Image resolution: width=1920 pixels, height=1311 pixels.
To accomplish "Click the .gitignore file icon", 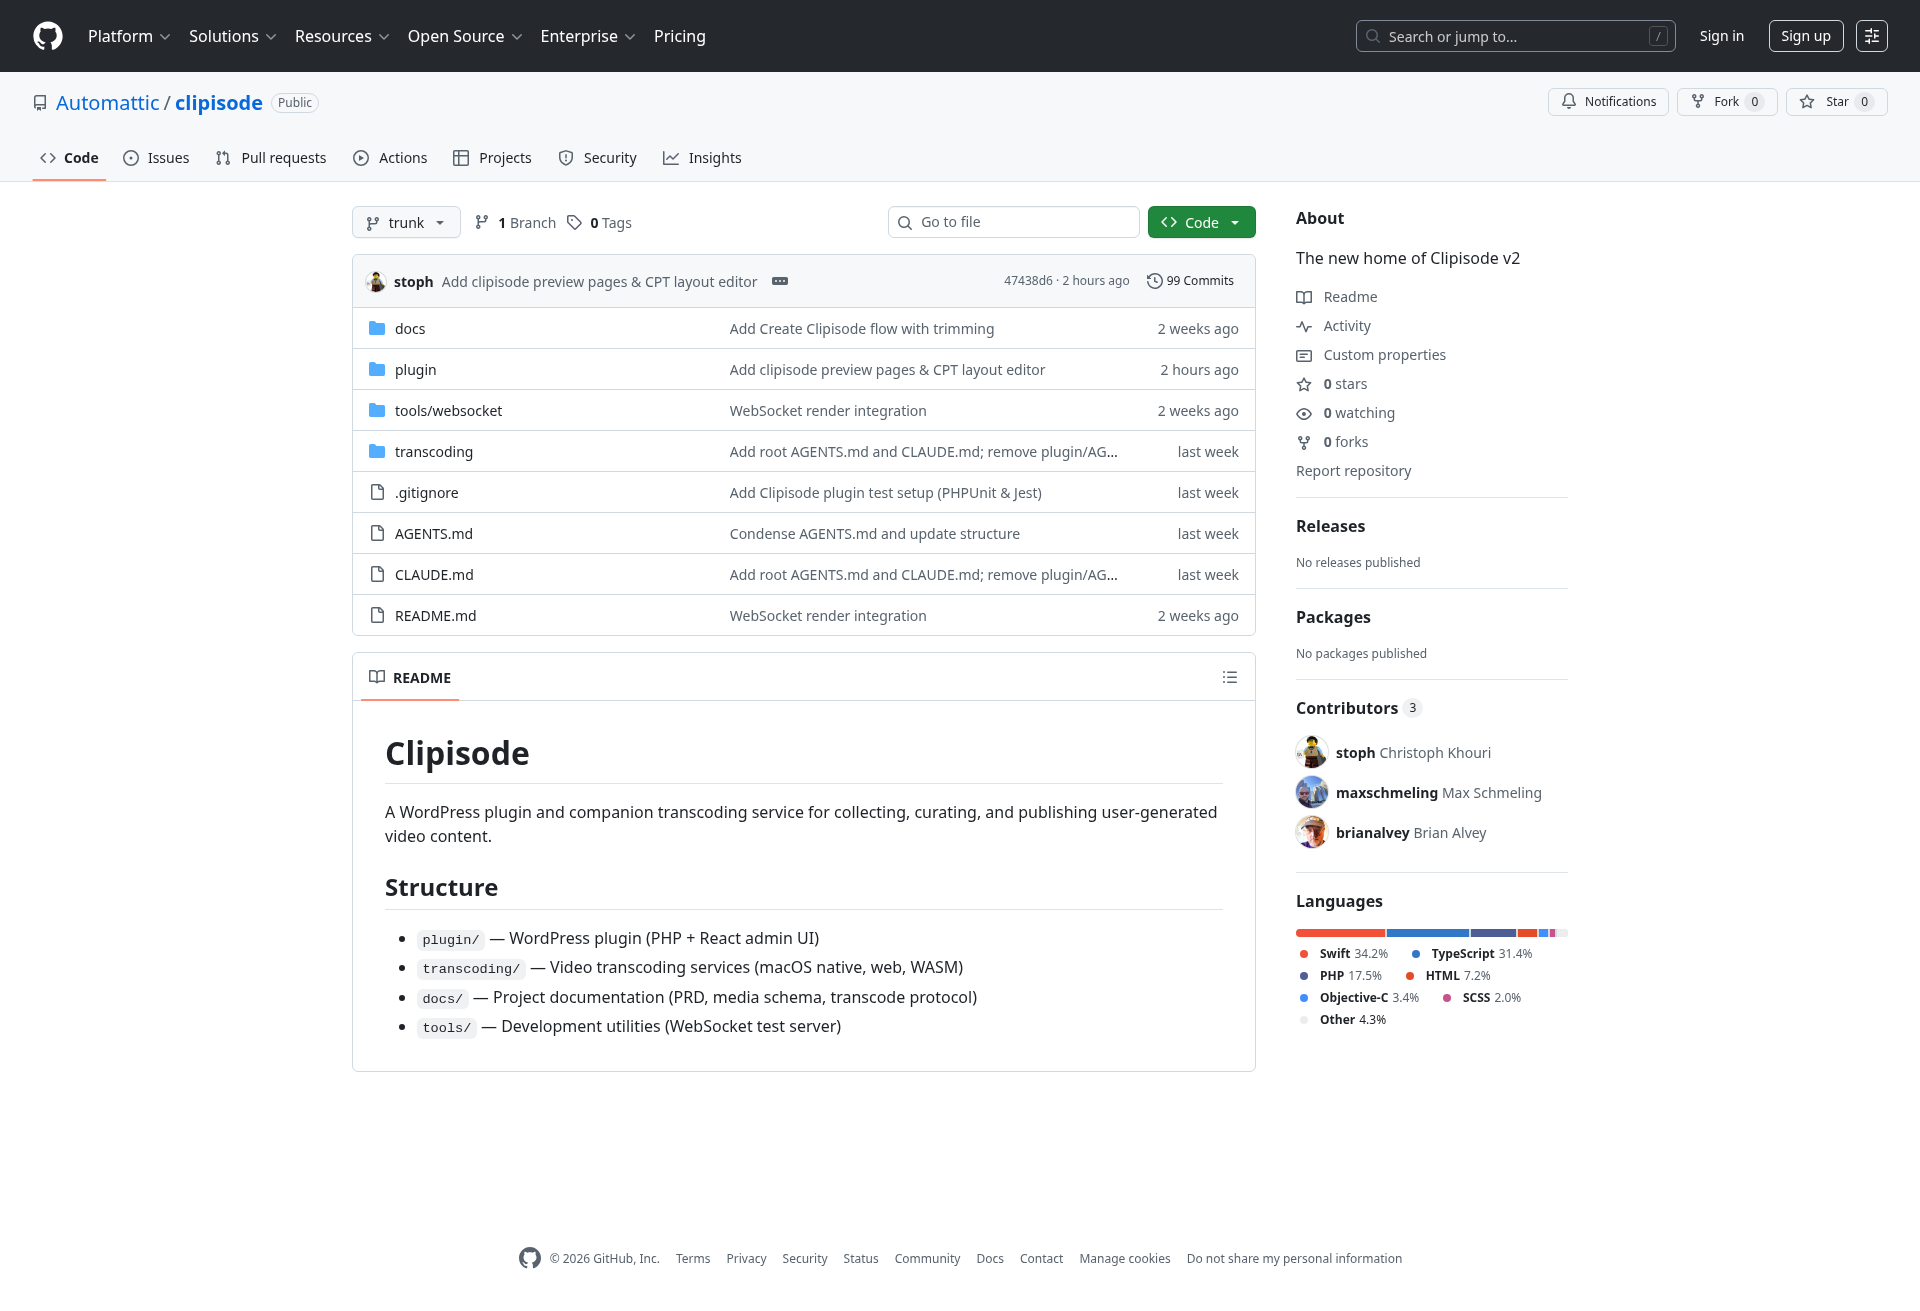I will coord(377,492).
